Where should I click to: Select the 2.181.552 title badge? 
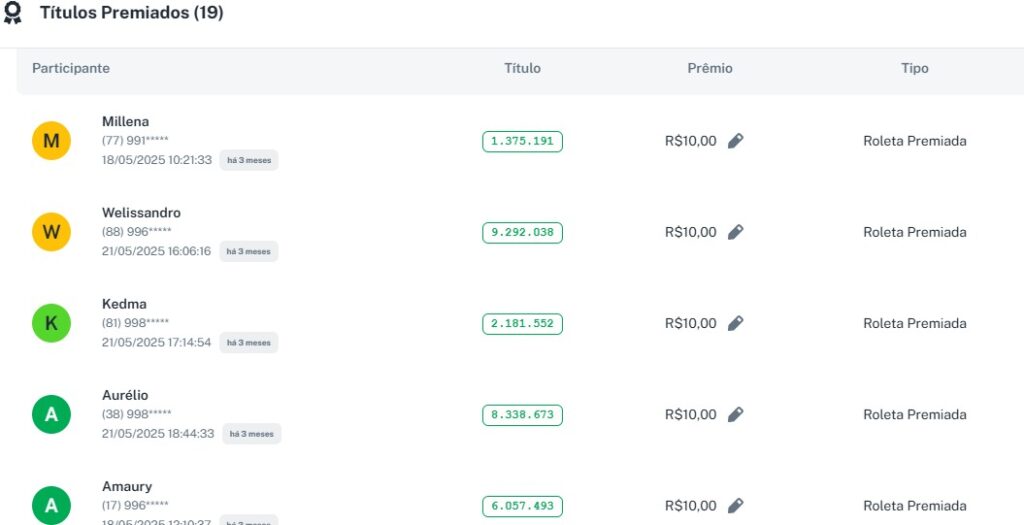point(522,323)
